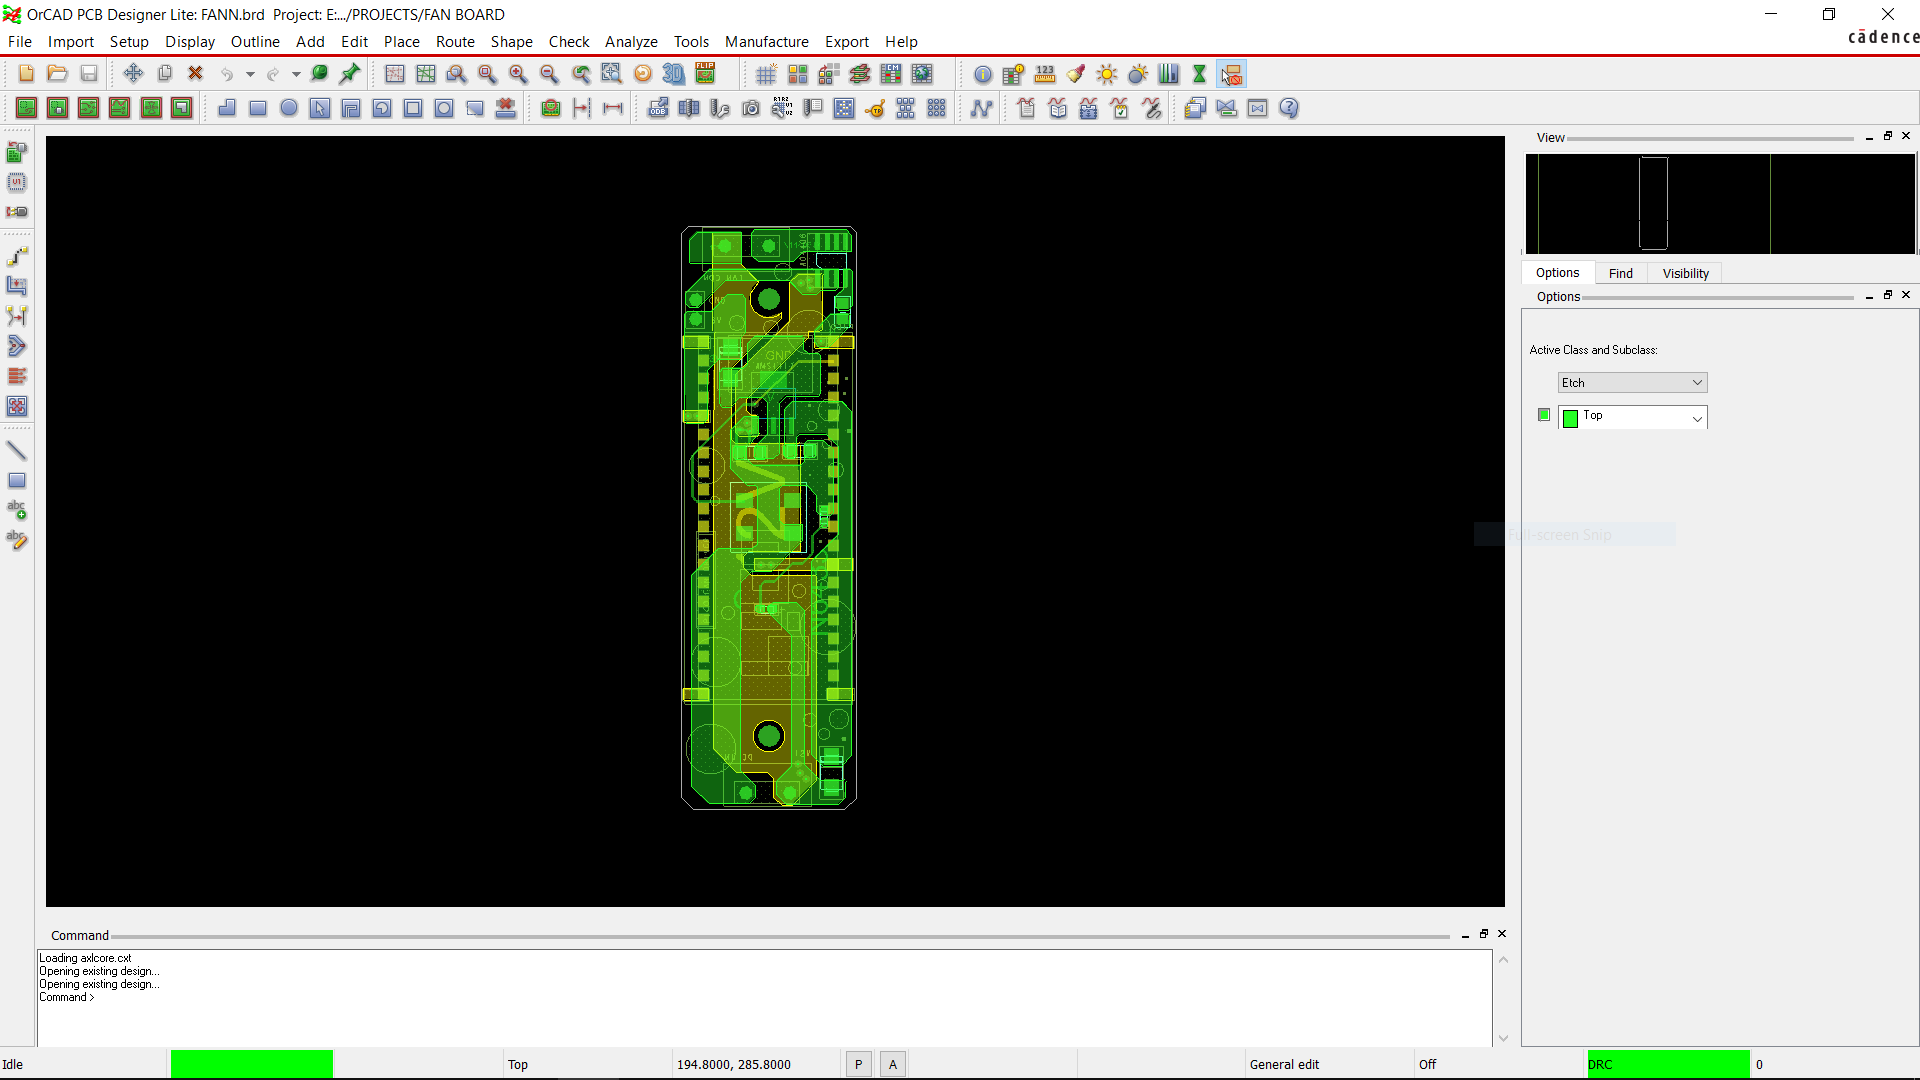1920x1080 pixels.
Task: Close the Options panel
Action: (1906, 295)
